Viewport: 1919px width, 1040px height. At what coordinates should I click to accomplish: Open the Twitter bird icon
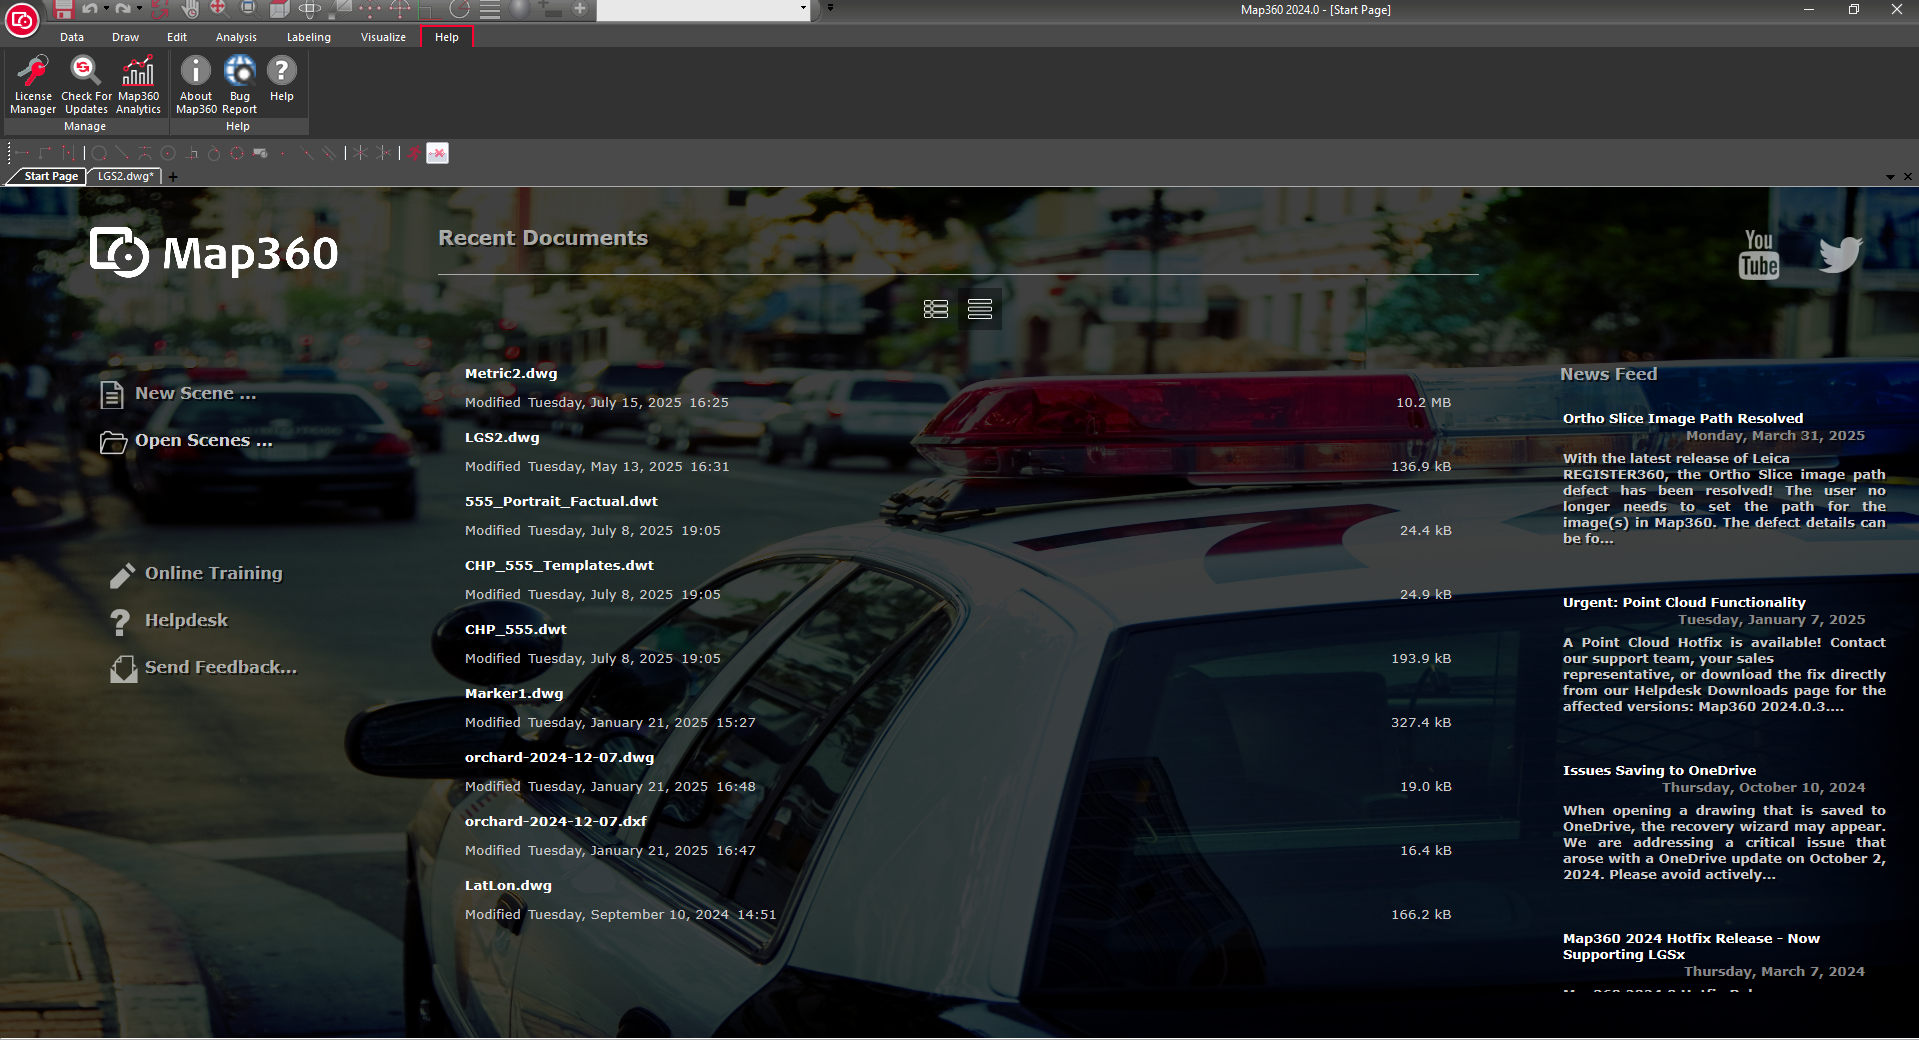[1840, 255]
